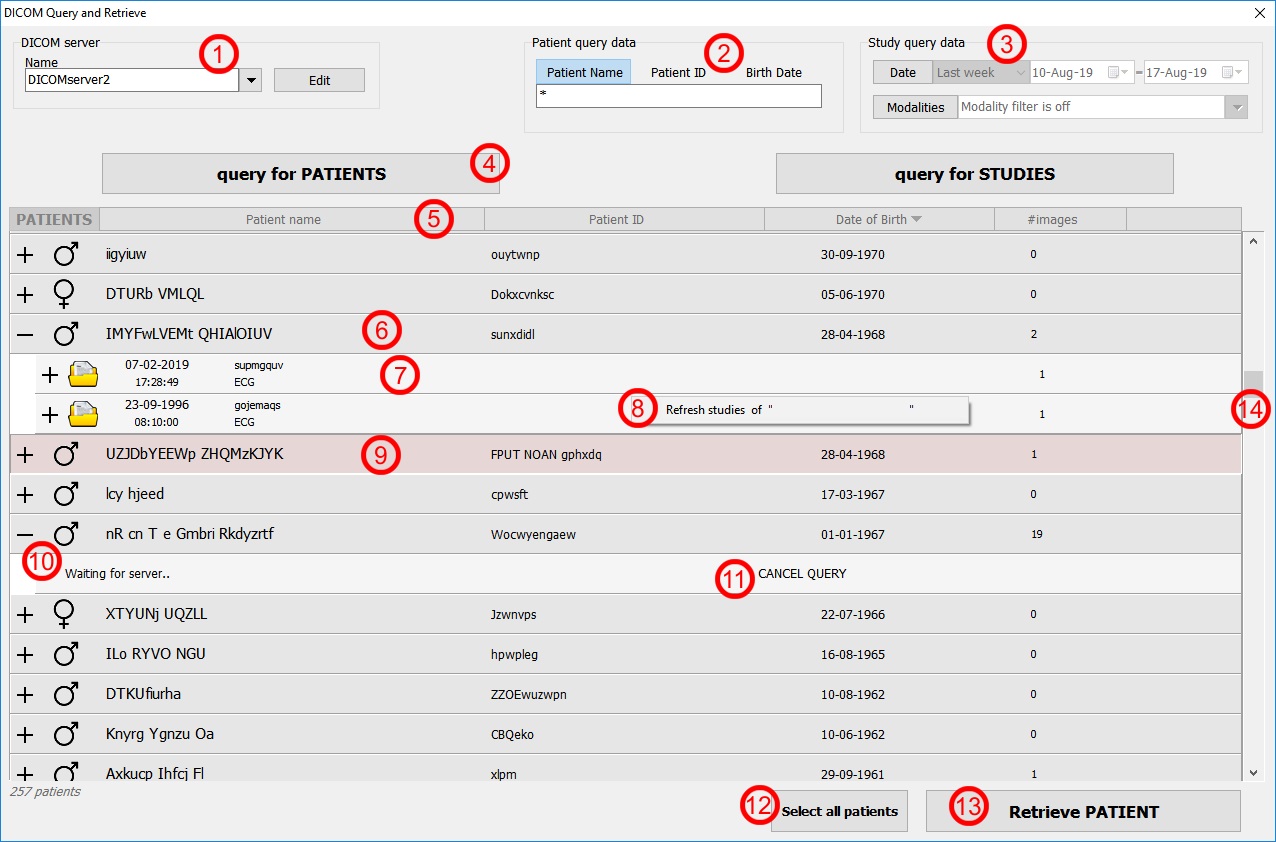
Task: Toggle the Modalities filter button
Action: pyautogui.click(x=915, y=107)
